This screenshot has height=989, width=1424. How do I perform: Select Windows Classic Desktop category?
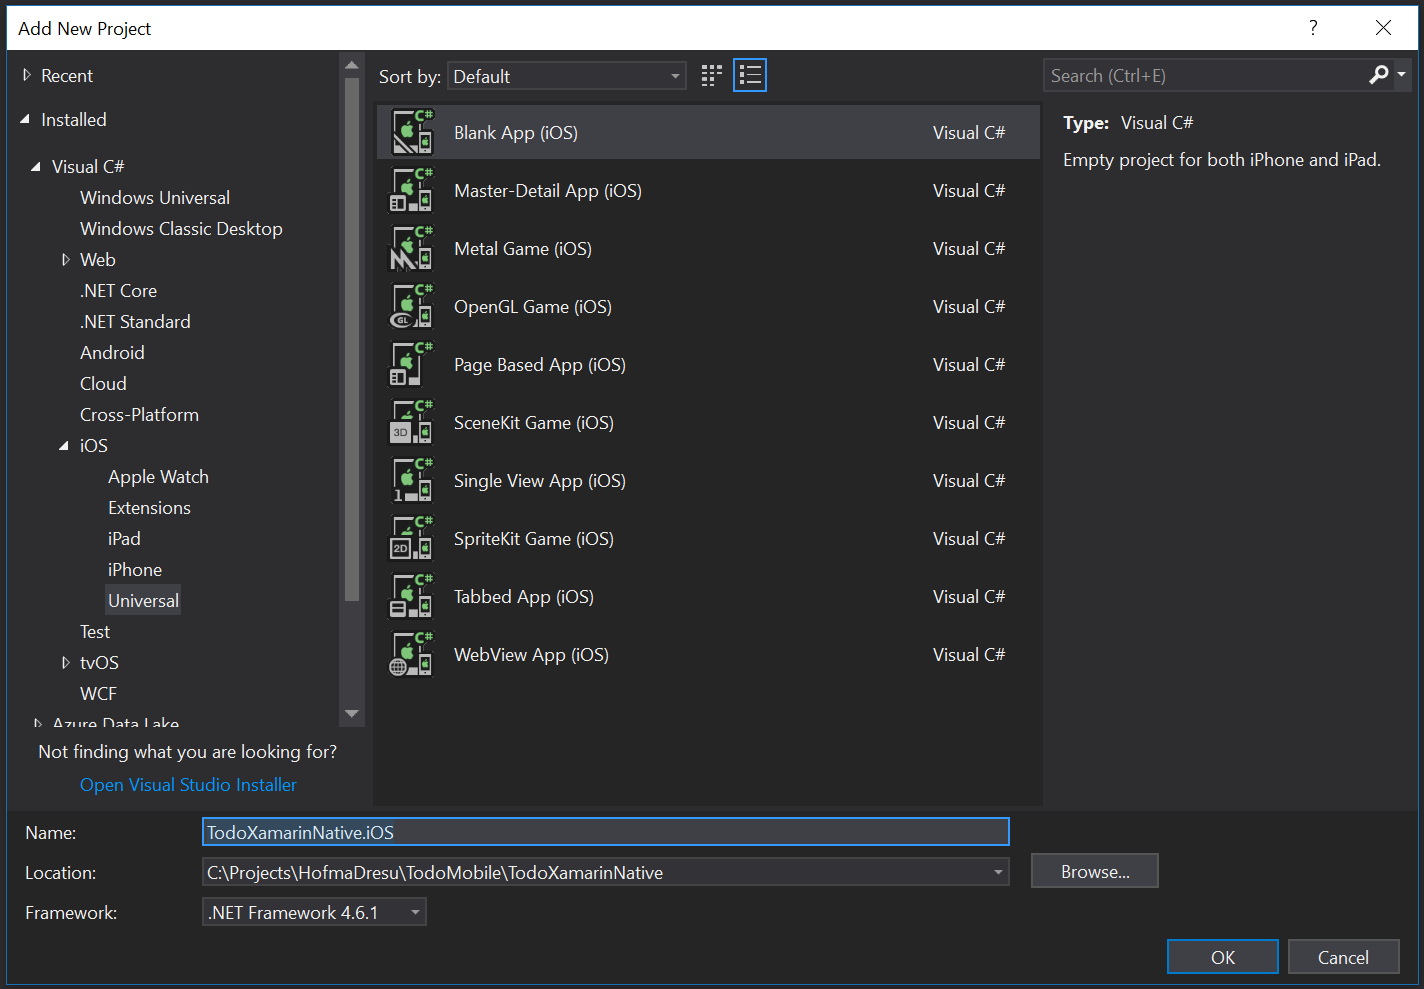181,229
